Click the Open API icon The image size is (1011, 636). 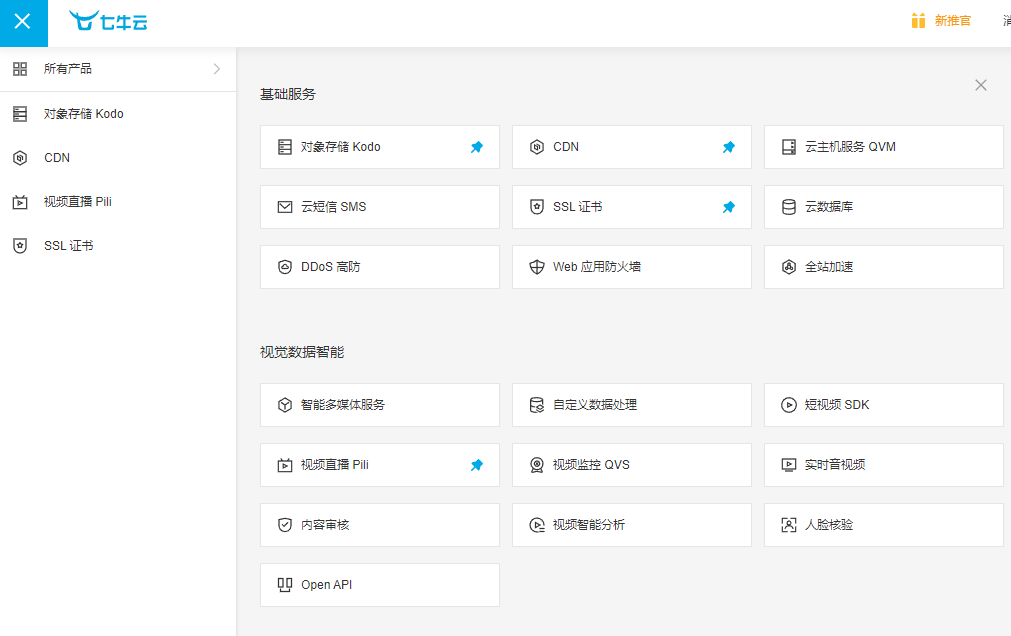pos(284,585)
